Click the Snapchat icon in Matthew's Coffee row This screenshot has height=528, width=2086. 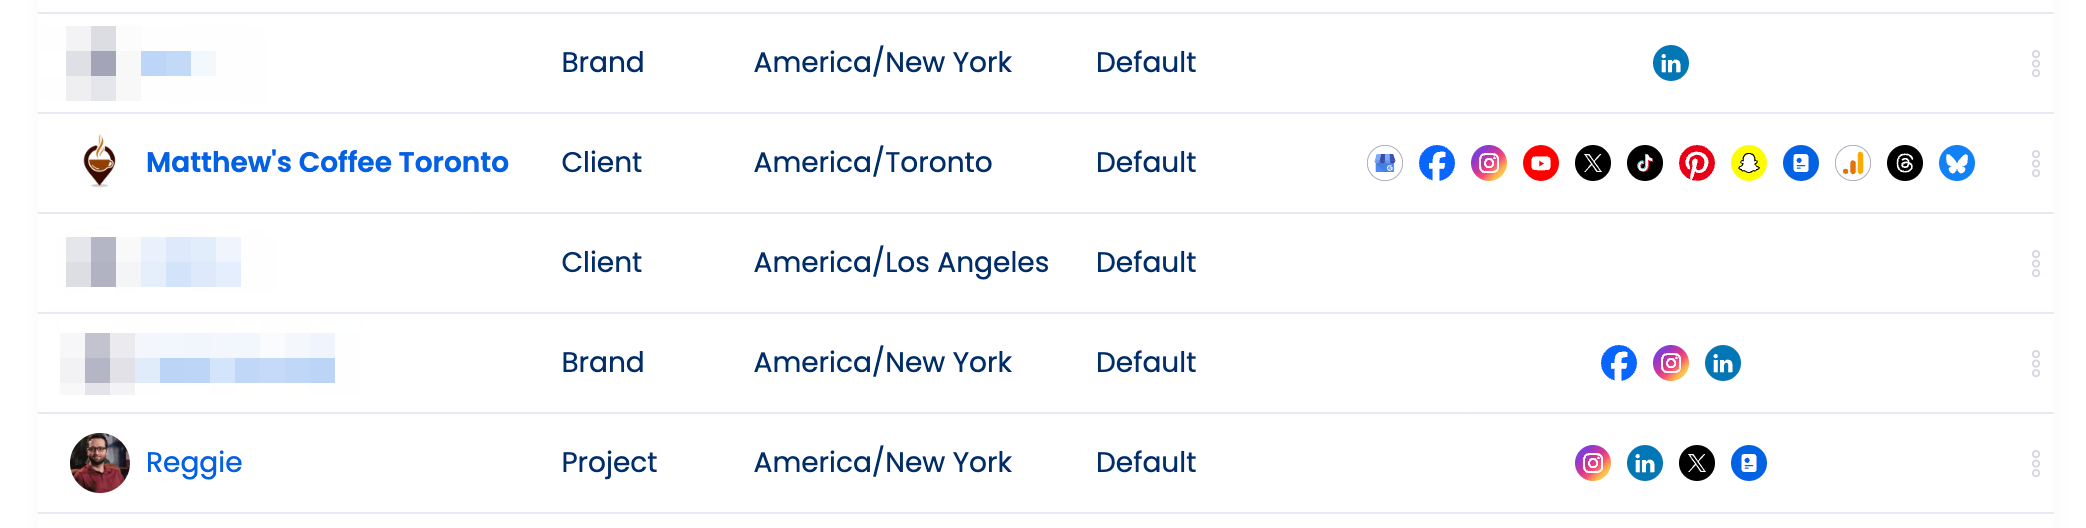point(1749,163)
